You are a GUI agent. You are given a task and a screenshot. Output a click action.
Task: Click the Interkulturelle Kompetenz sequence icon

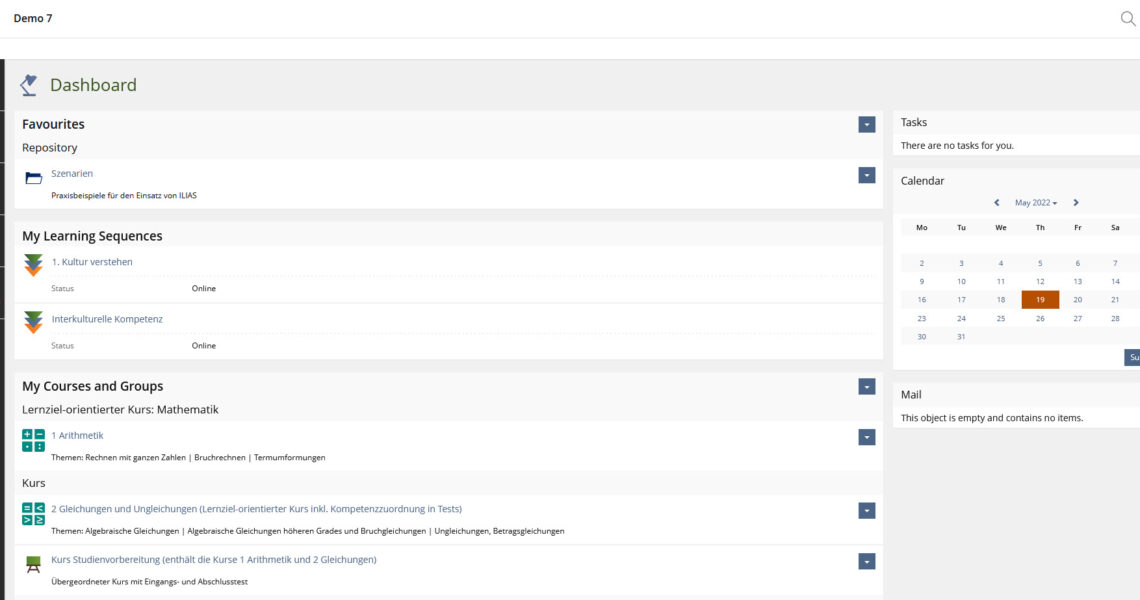click(x=34, y=322)
